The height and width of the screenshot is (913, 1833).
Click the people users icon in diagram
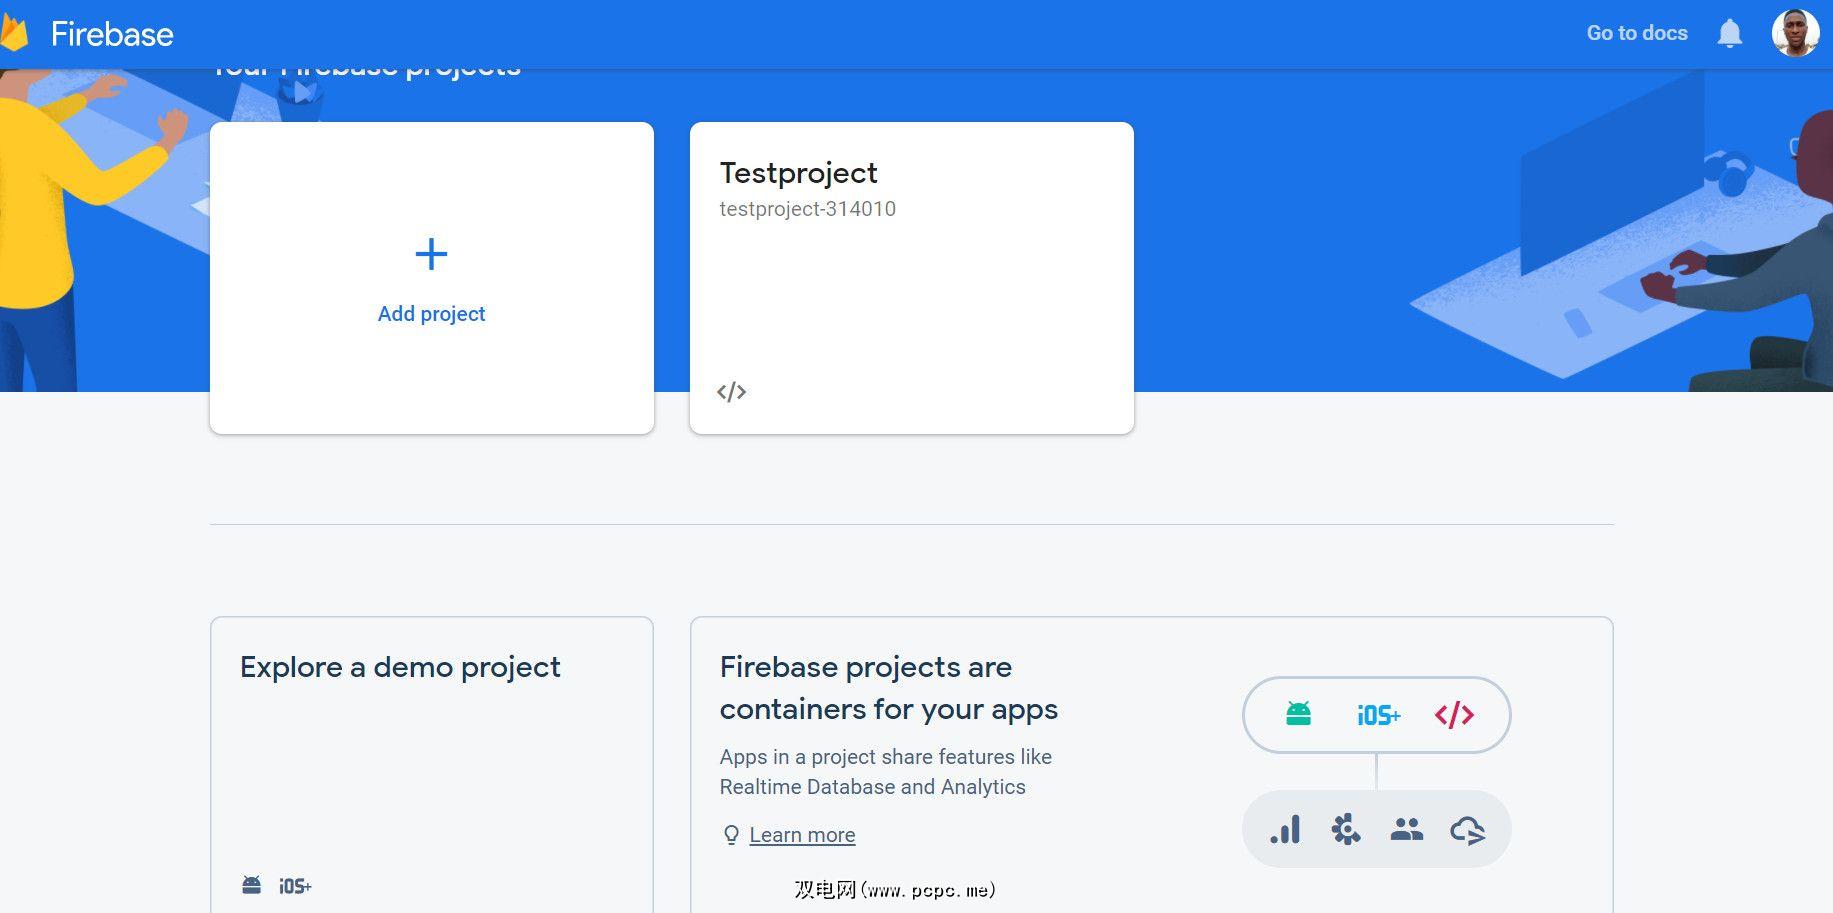tap(1406, 830)
